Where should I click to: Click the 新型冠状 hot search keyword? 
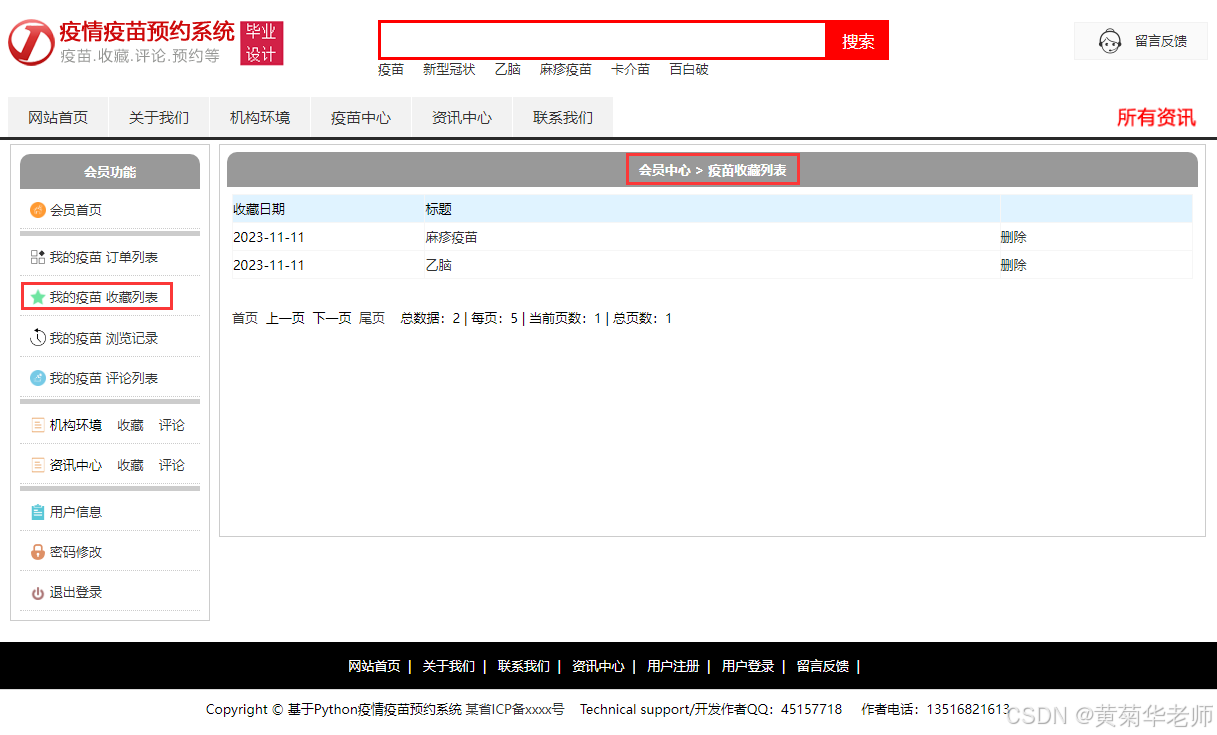pos(448,69)
